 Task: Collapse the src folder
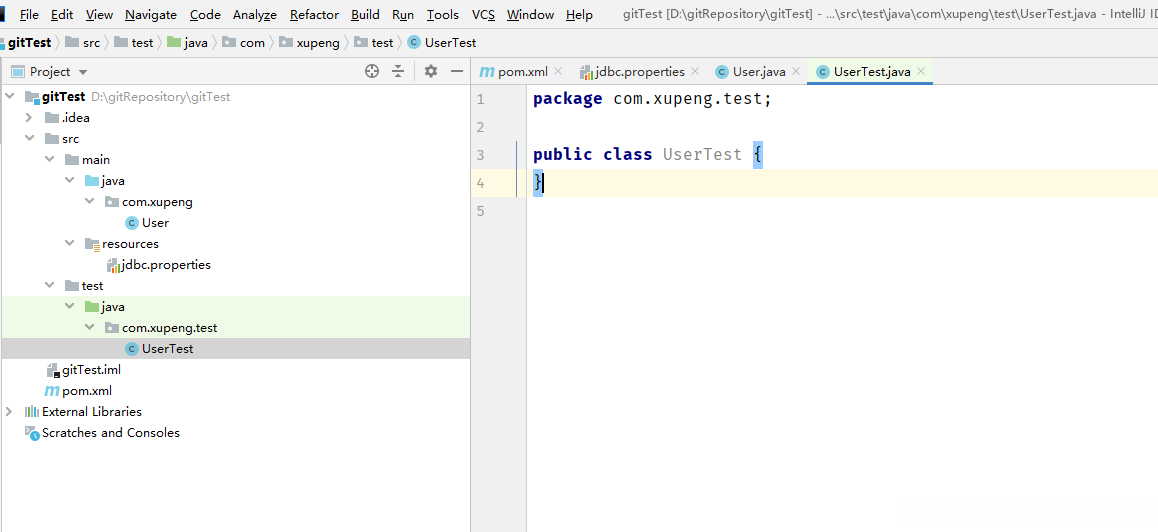pos(29,138)
